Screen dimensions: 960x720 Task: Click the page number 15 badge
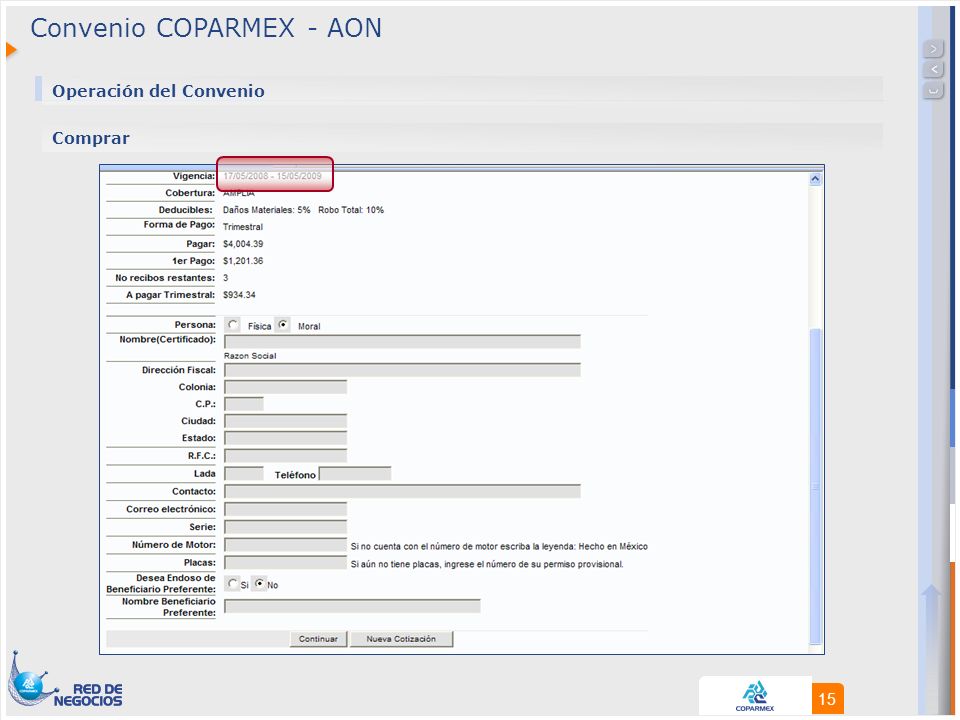point(827,699)
